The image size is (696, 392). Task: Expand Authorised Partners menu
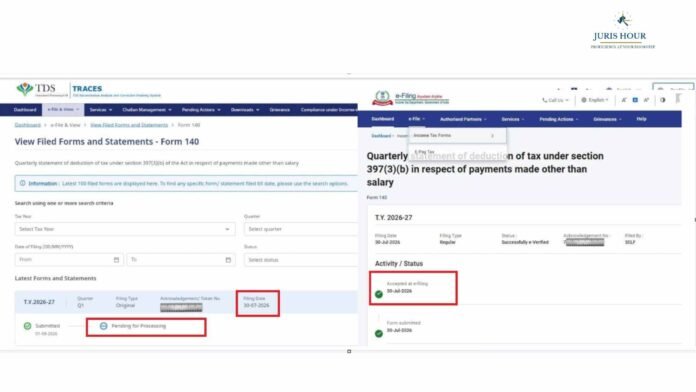click(x=463, y=119)
